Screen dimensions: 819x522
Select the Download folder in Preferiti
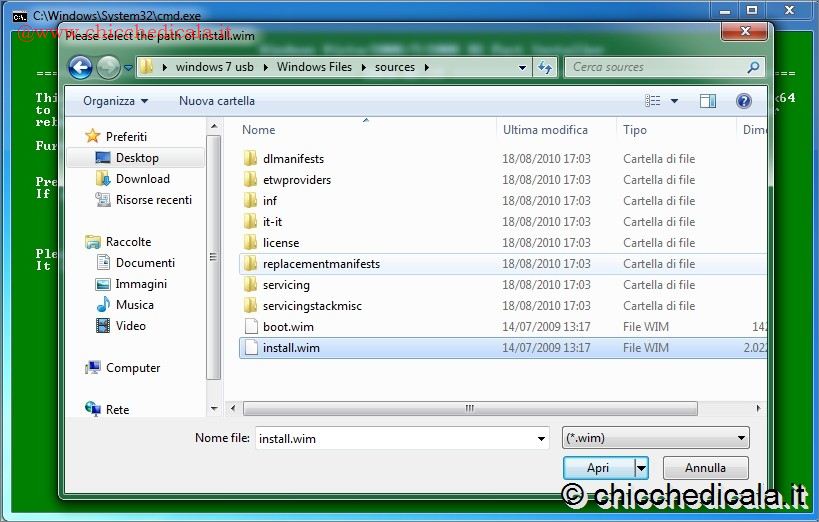[142, 179]
